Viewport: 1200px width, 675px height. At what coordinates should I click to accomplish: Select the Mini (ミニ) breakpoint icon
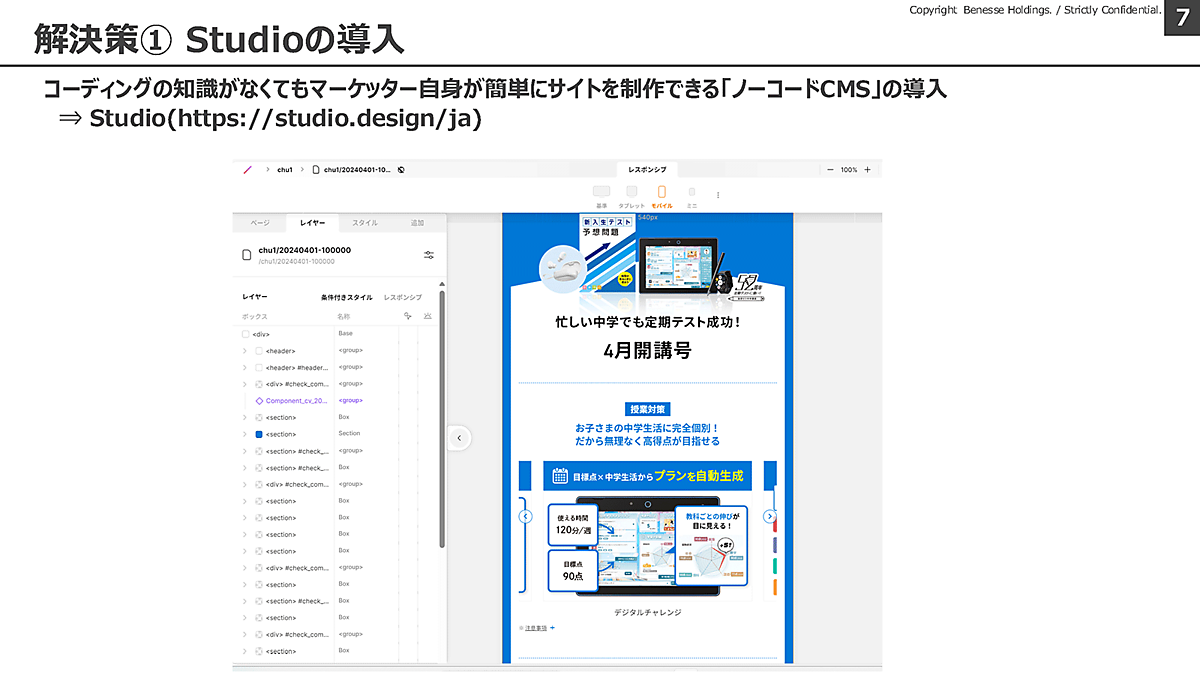point(691,192)
